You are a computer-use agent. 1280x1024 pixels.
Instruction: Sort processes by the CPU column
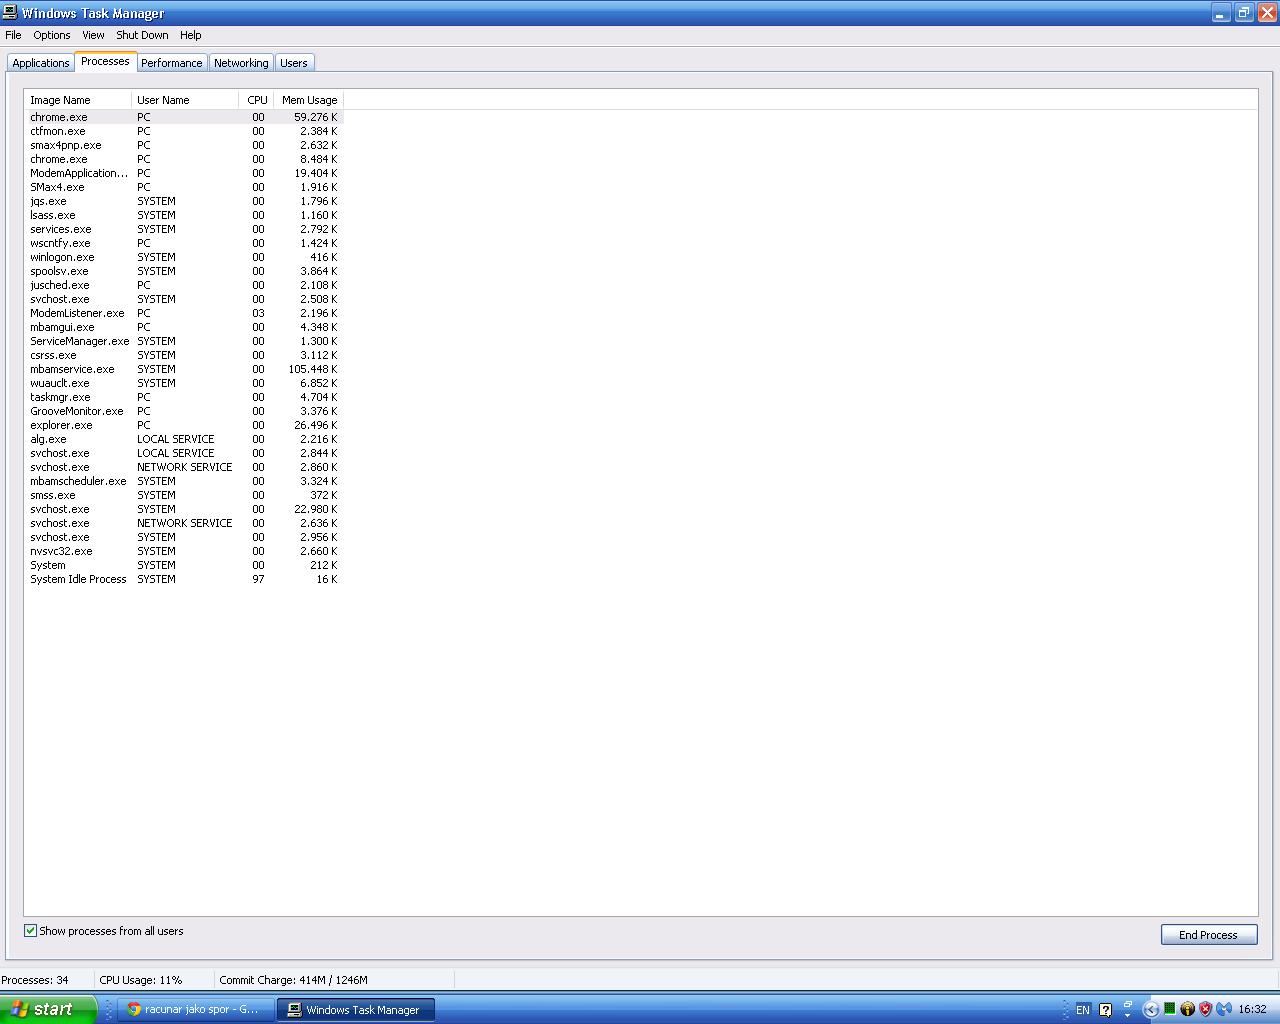tap(256, 100)
